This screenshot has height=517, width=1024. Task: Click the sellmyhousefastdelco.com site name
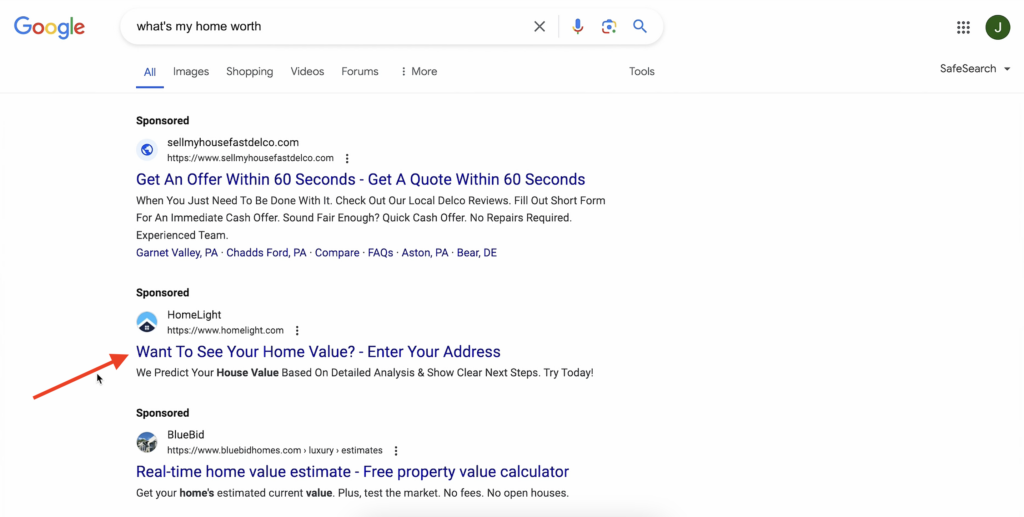click(x=233, y=142)
